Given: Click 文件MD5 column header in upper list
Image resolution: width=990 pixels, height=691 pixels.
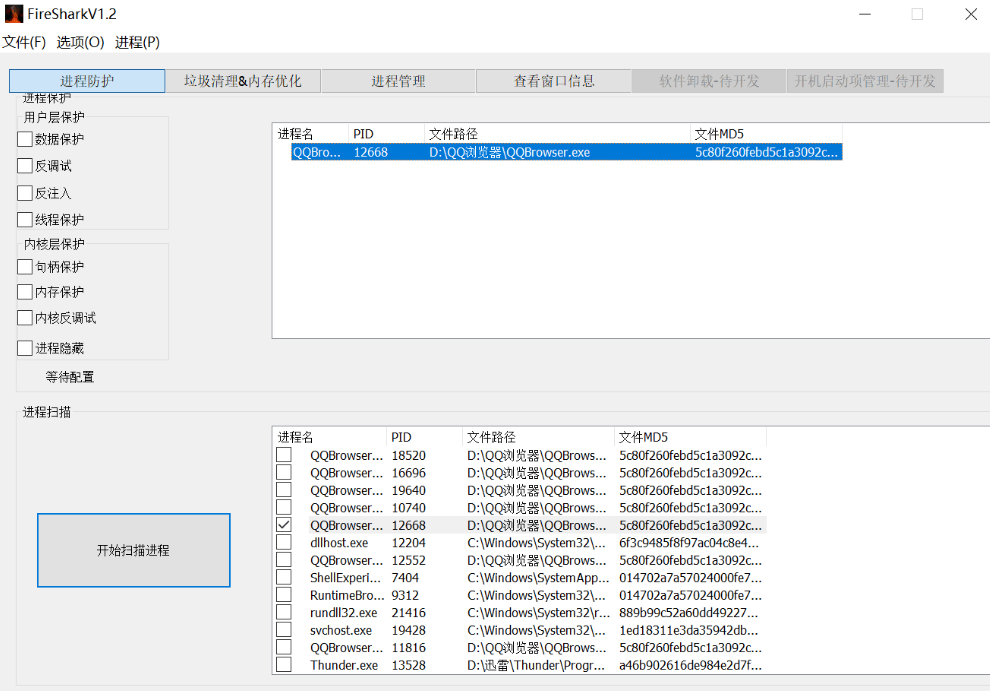Looking at the screenshot, I should point(766,134).
